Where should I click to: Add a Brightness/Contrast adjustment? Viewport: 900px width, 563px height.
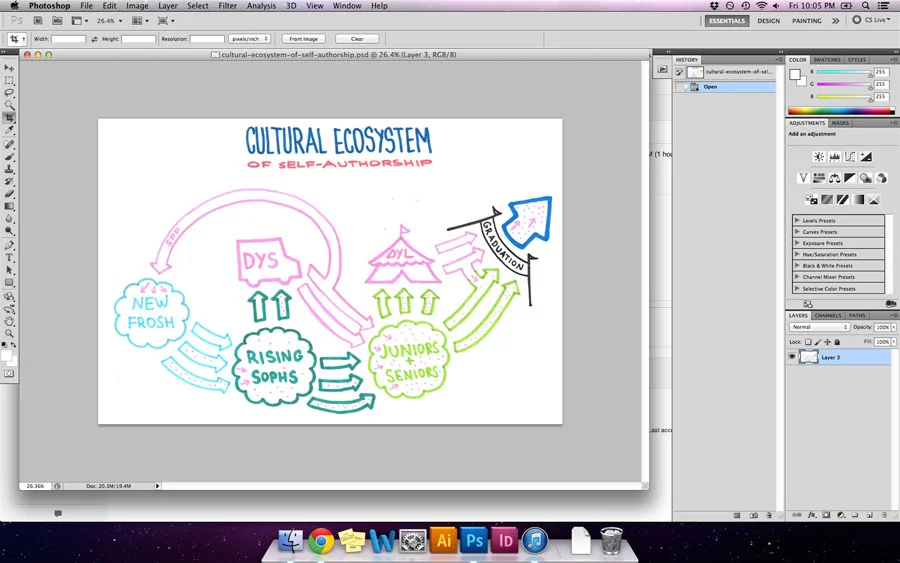point(819,157)
